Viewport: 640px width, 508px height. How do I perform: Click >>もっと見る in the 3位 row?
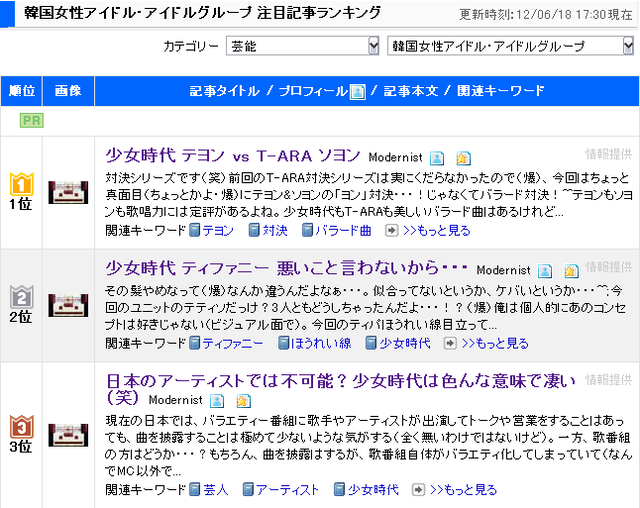pos(464,489)
